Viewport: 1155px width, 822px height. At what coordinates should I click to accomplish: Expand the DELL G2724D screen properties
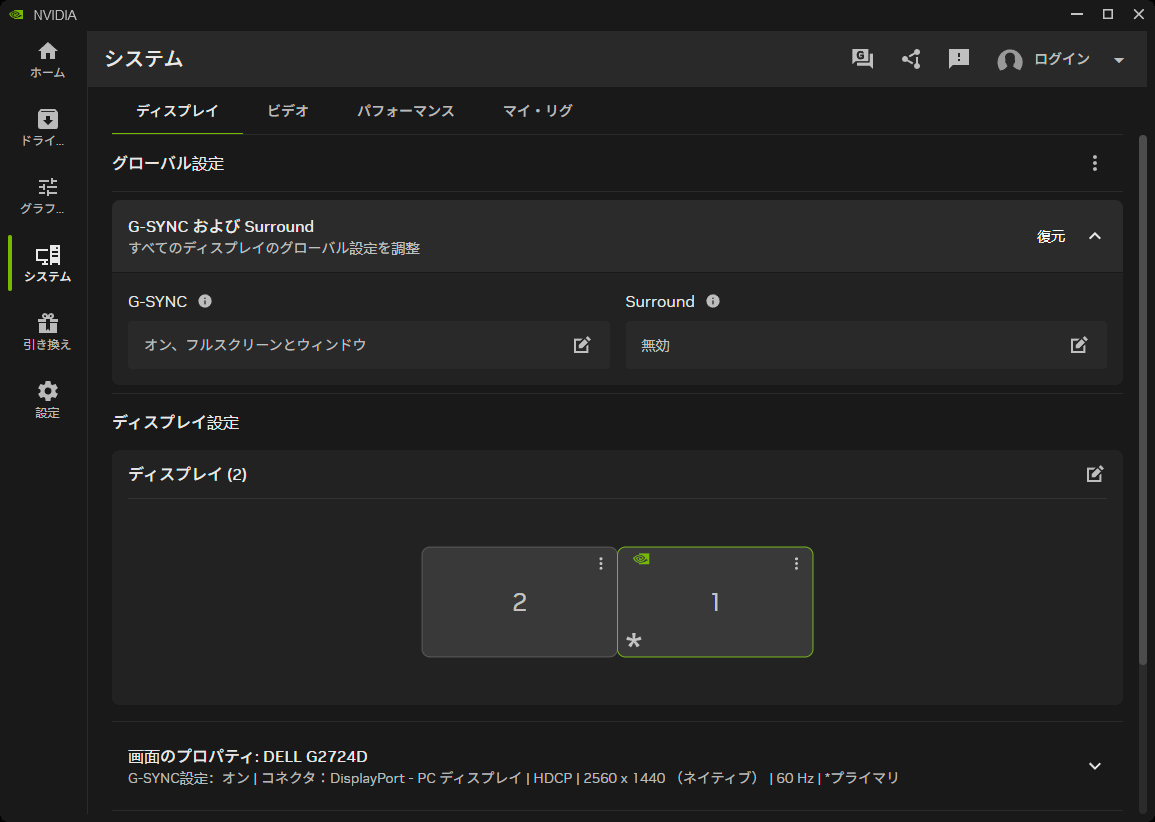(1095, 766)
